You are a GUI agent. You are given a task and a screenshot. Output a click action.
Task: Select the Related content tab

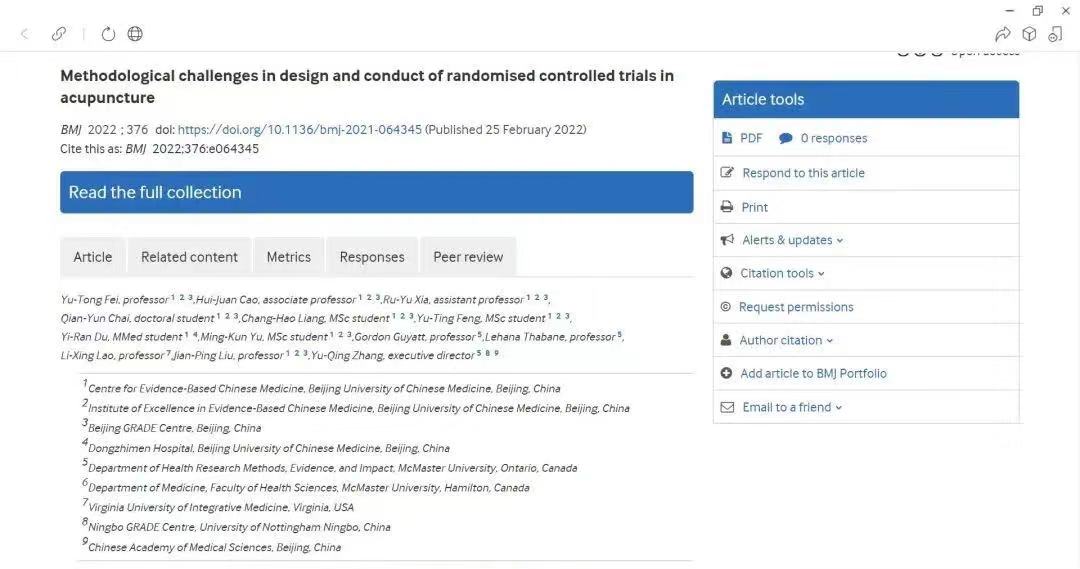click(189, 257)
